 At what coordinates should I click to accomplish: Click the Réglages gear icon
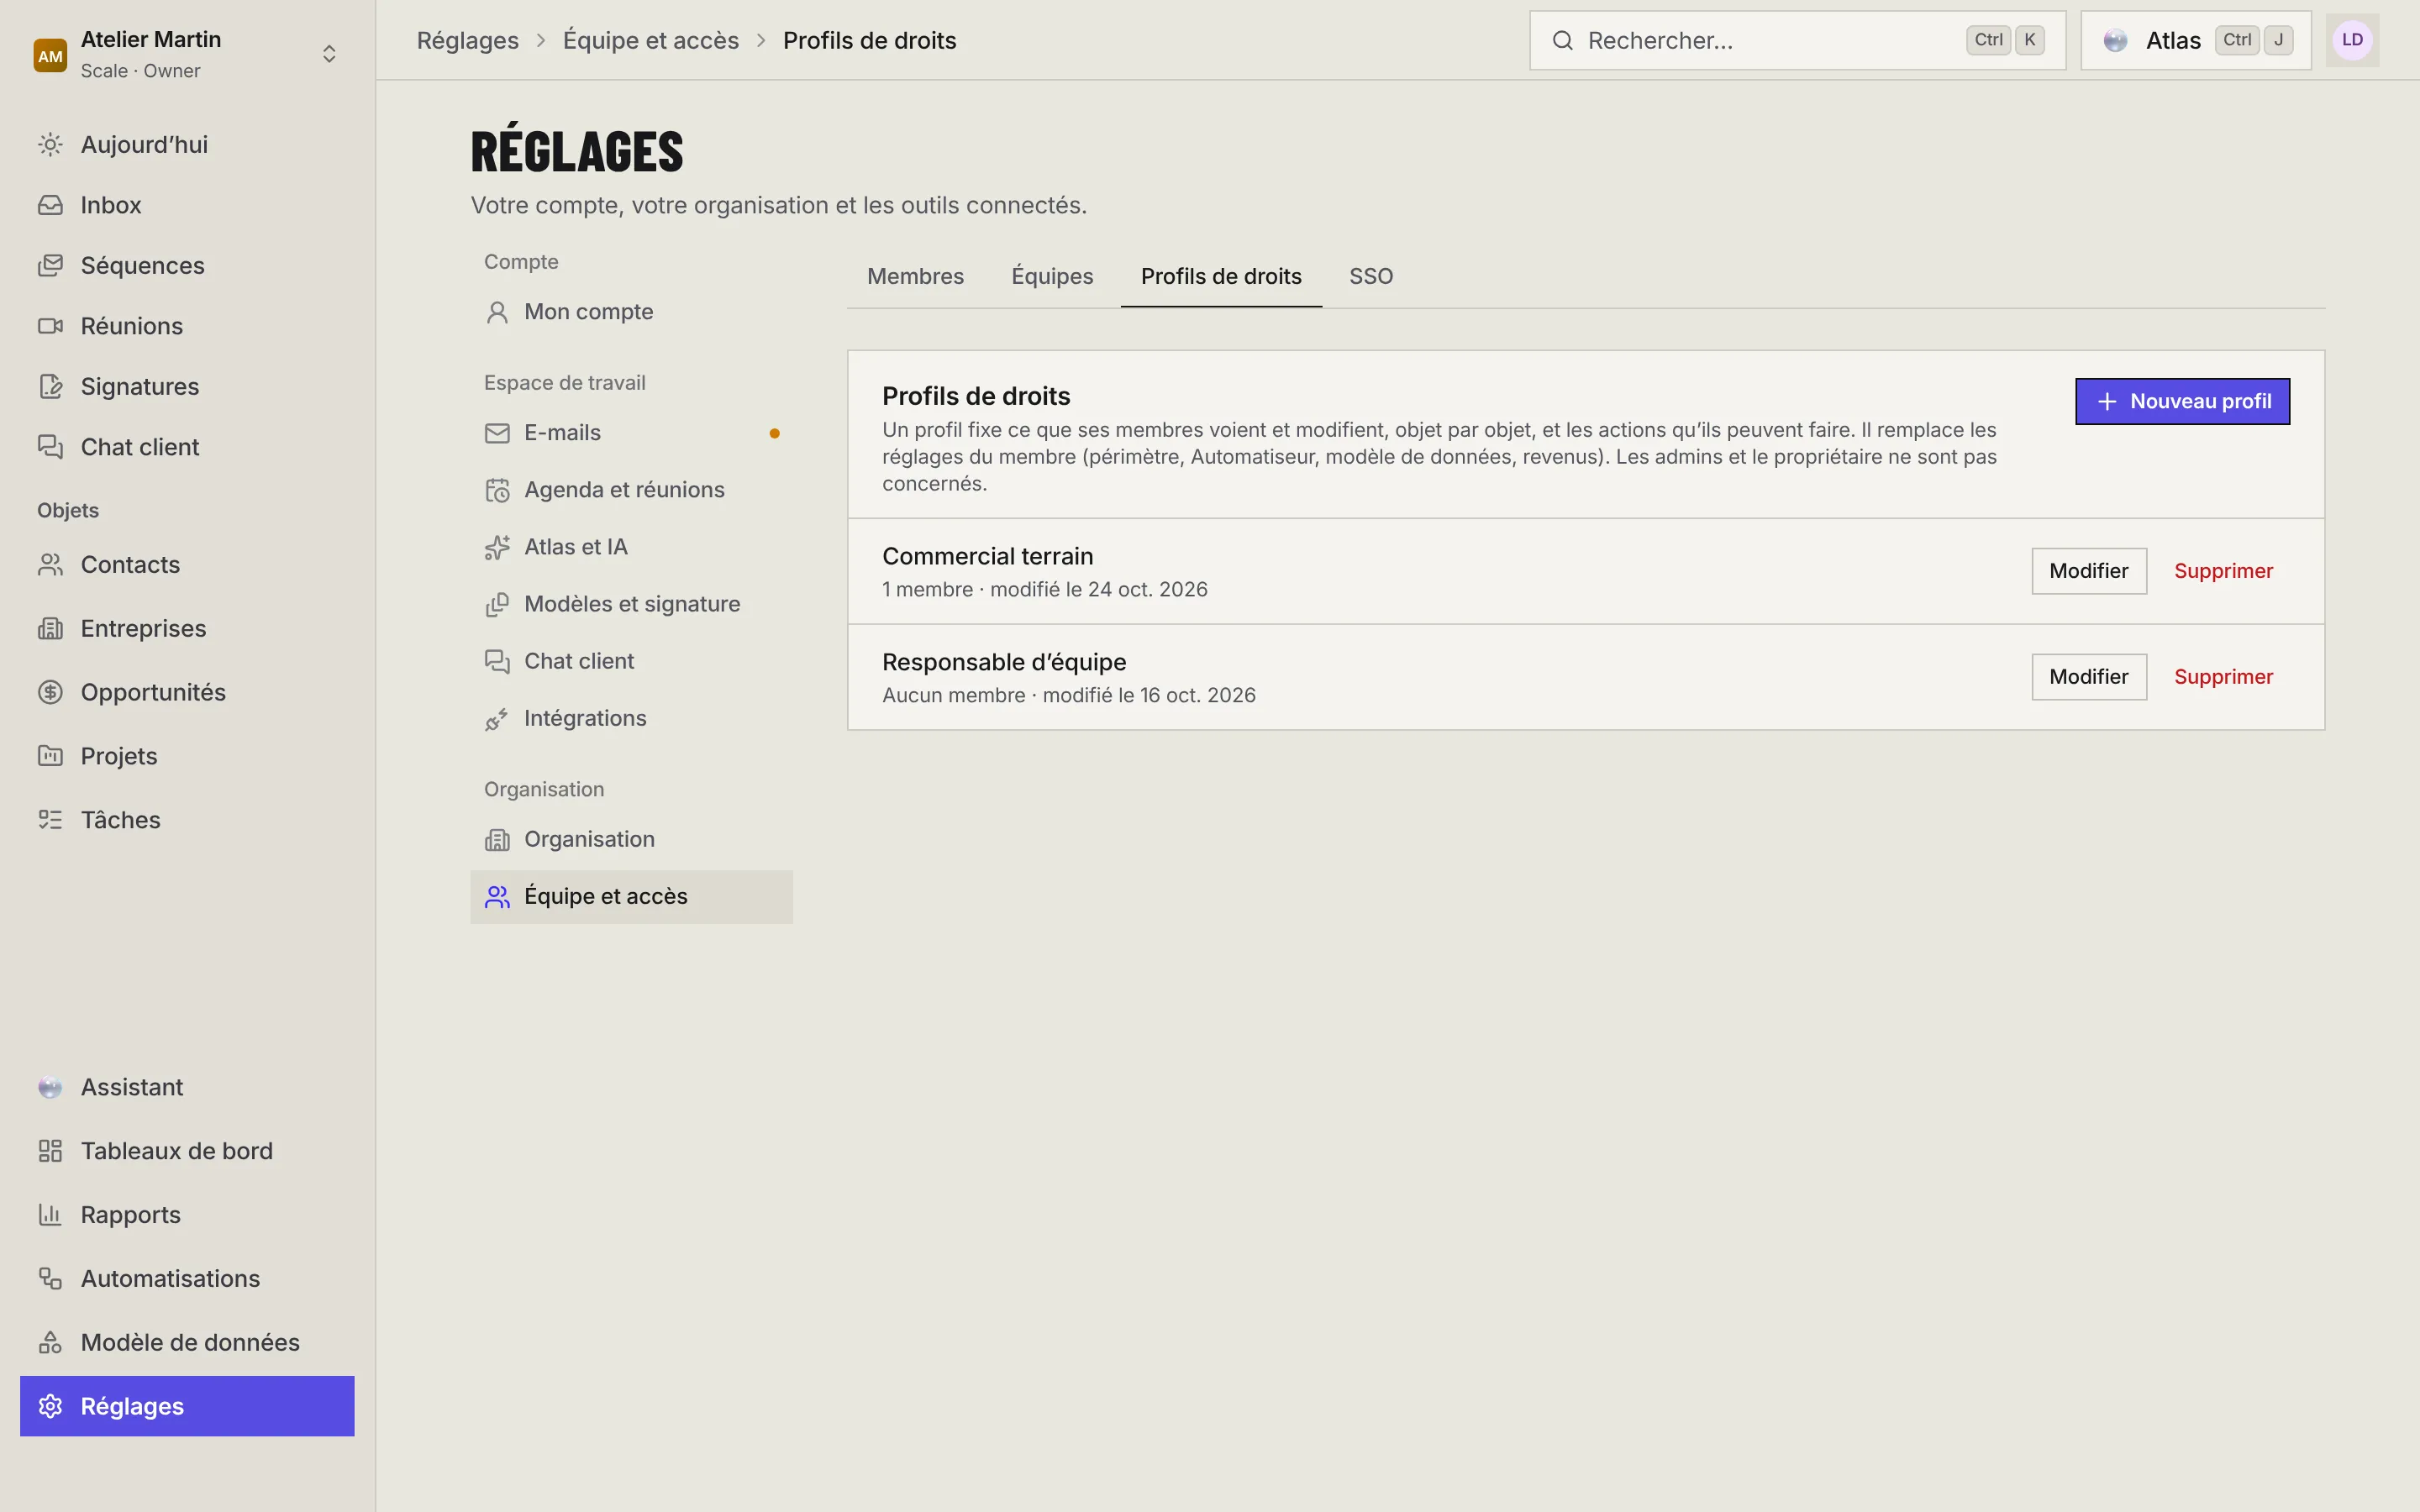pos(50,1406)
